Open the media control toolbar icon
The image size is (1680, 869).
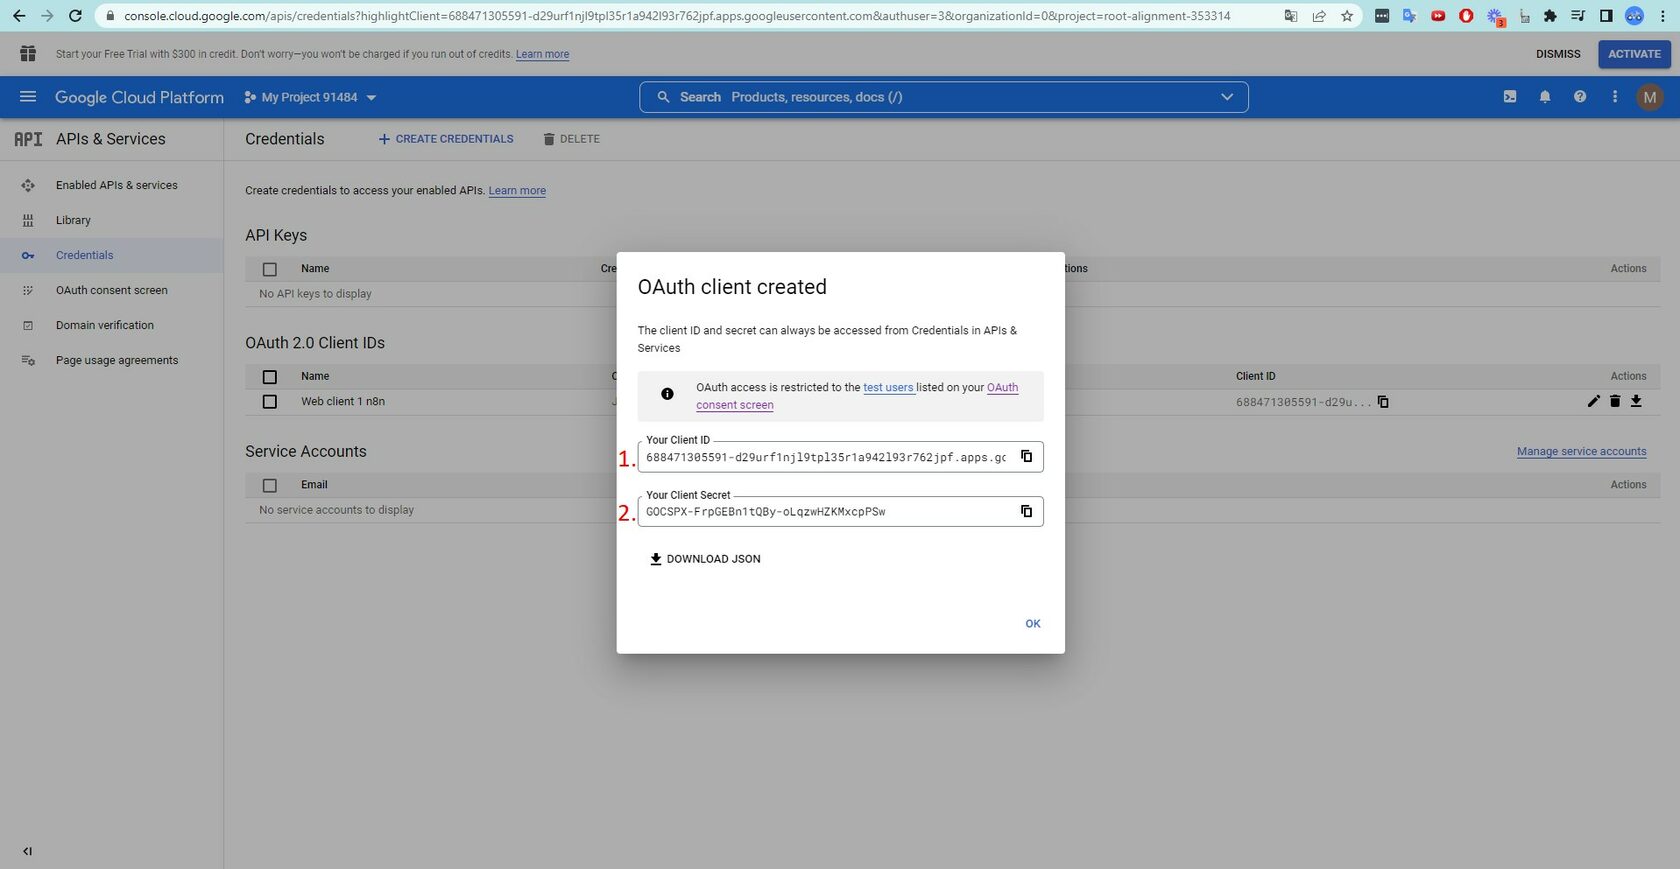1578,16
